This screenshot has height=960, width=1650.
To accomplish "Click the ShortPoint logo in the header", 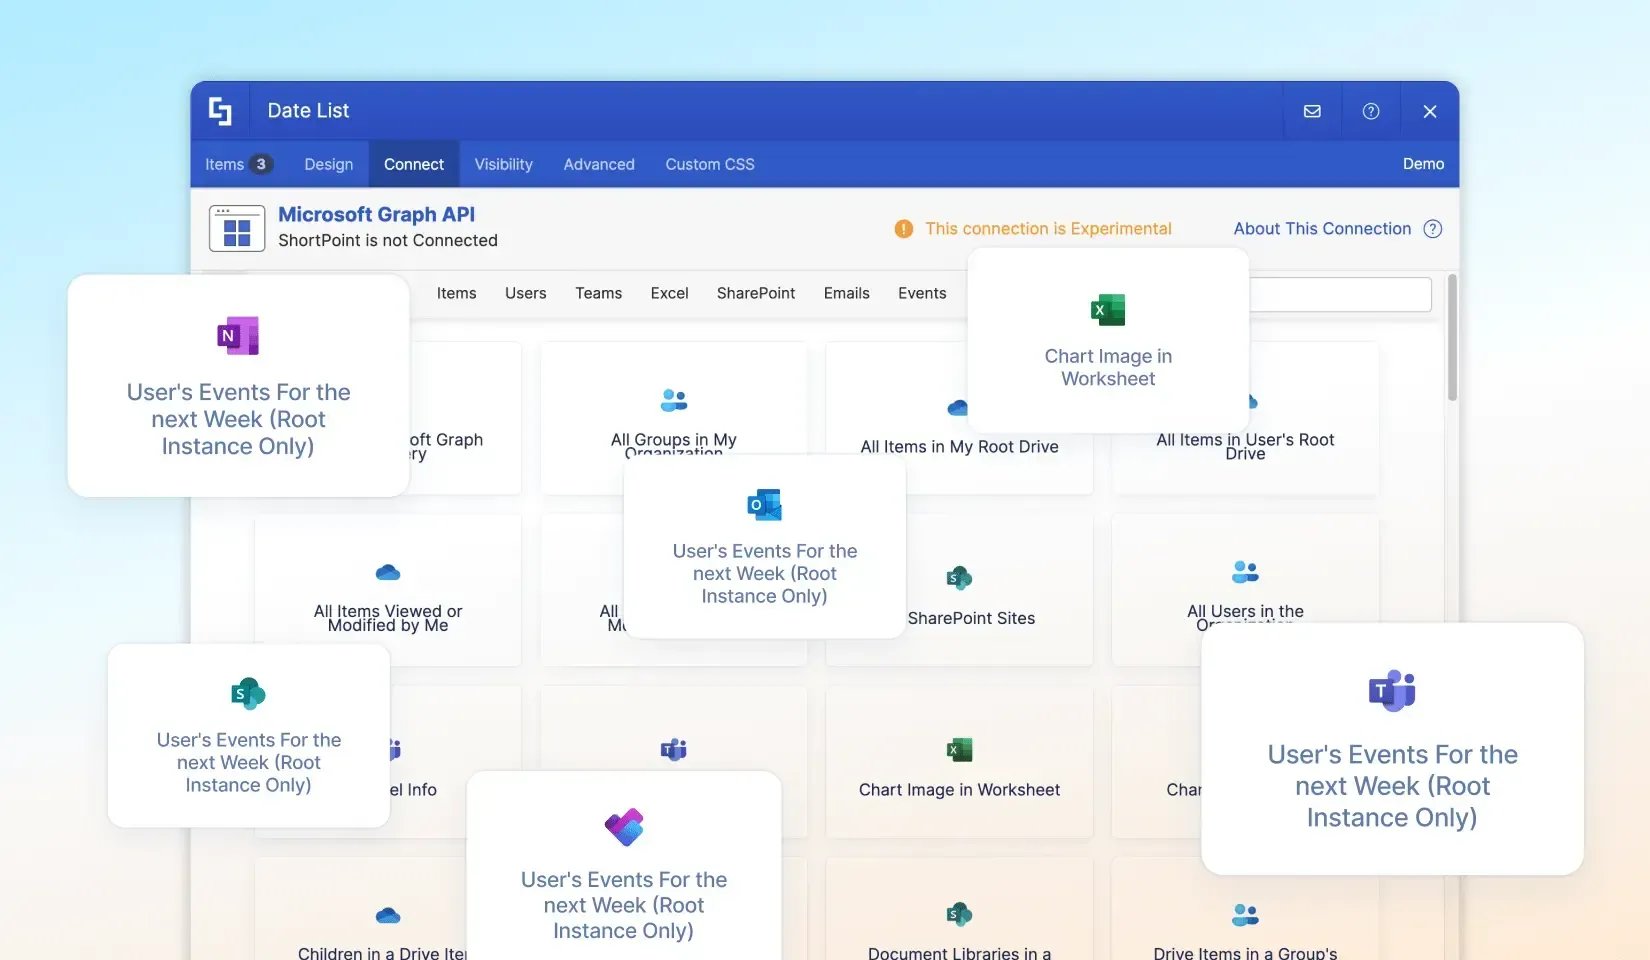I will click(x=220, y=111).
